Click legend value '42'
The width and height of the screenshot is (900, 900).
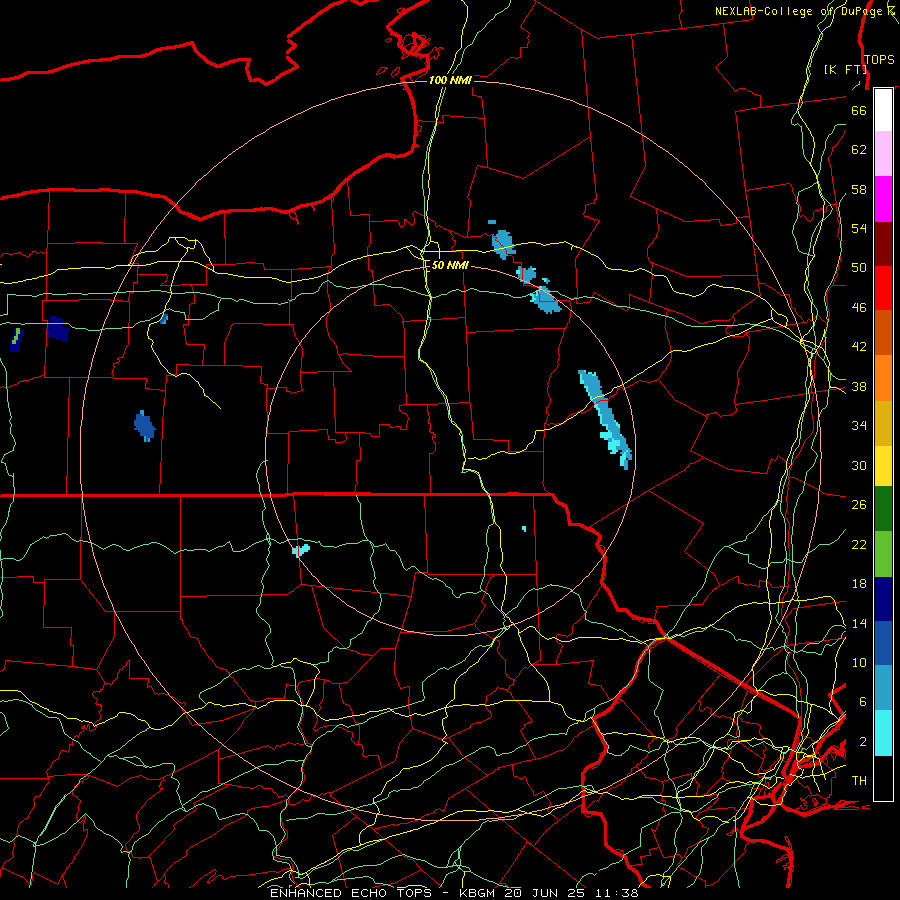tap(859, 347)
